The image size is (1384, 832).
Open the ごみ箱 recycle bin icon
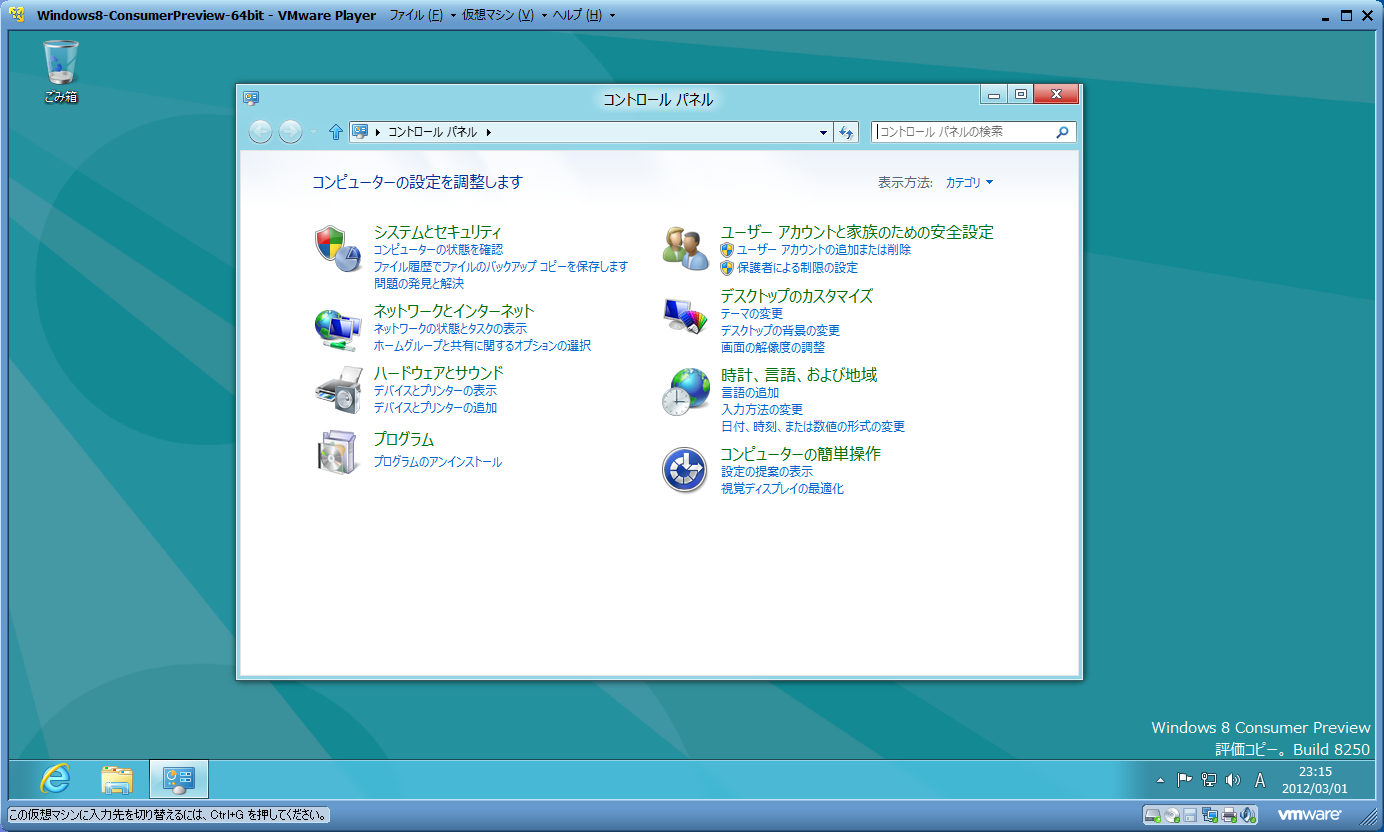pyautogui.click(x=60, y=71)
